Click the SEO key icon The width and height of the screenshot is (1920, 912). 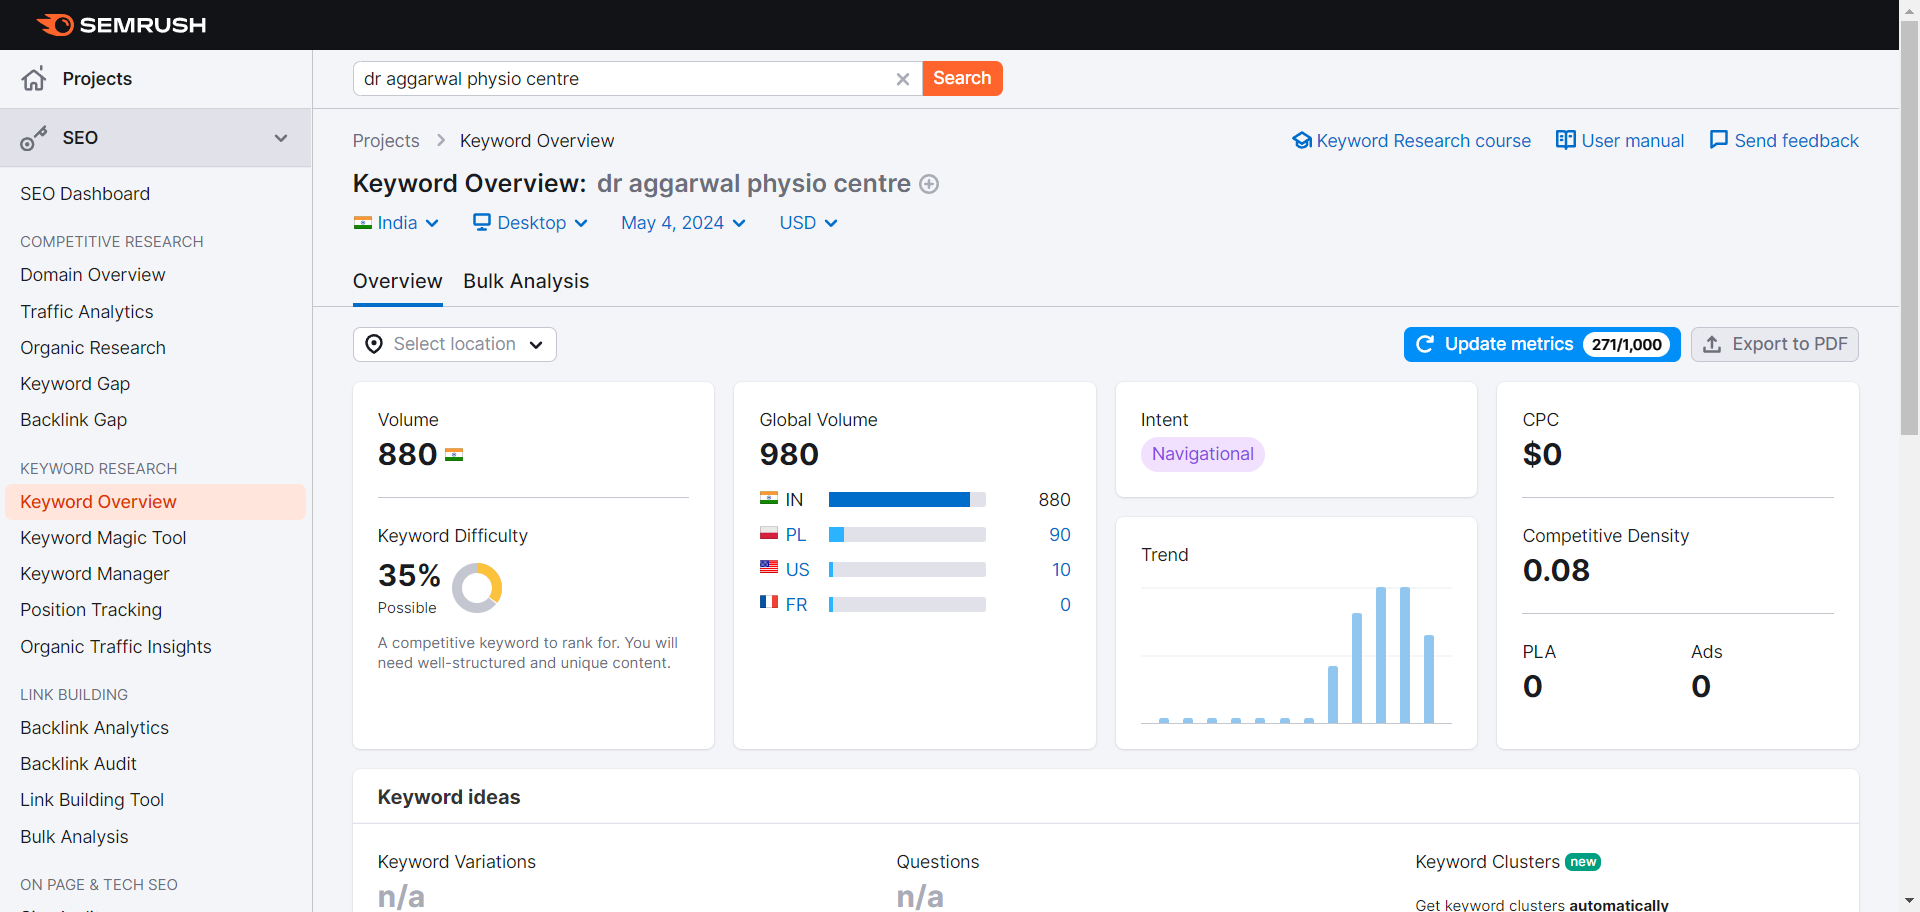34,138
